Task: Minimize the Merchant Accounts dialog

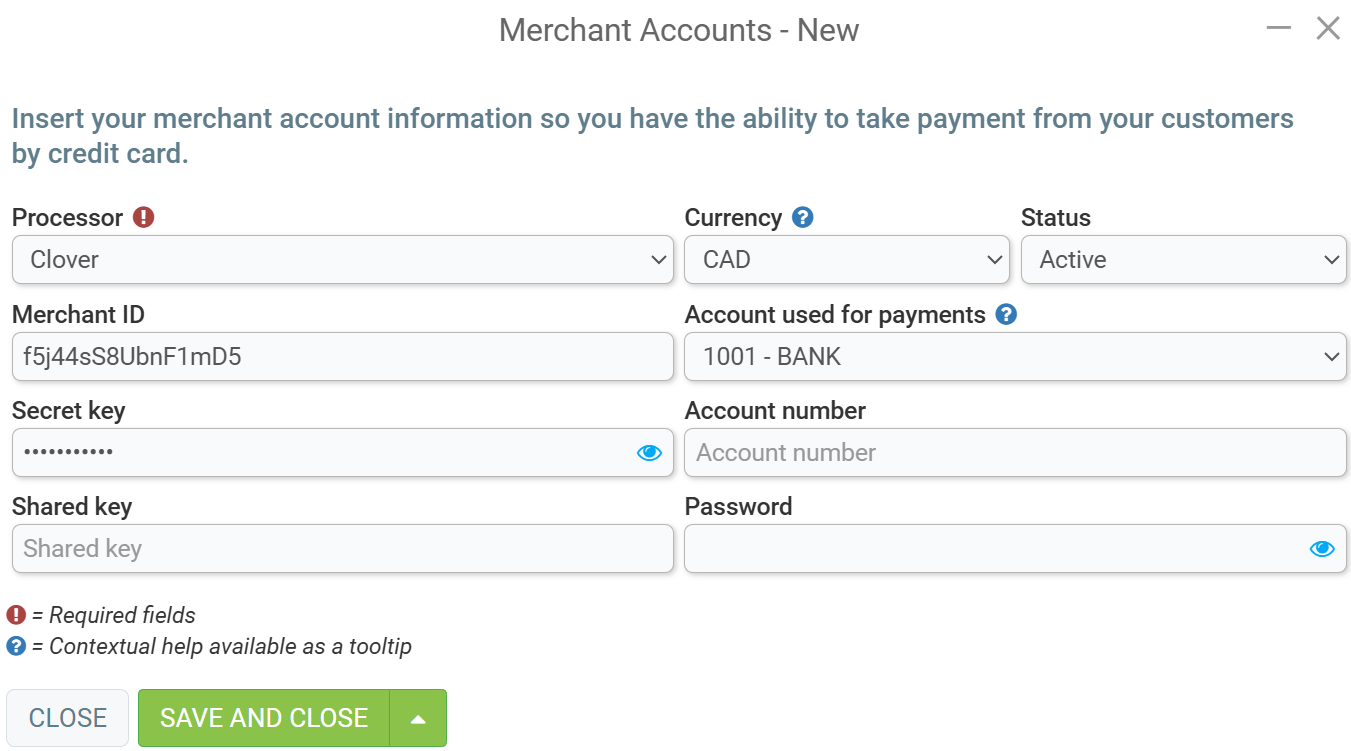Action: tap(1278, 28)
